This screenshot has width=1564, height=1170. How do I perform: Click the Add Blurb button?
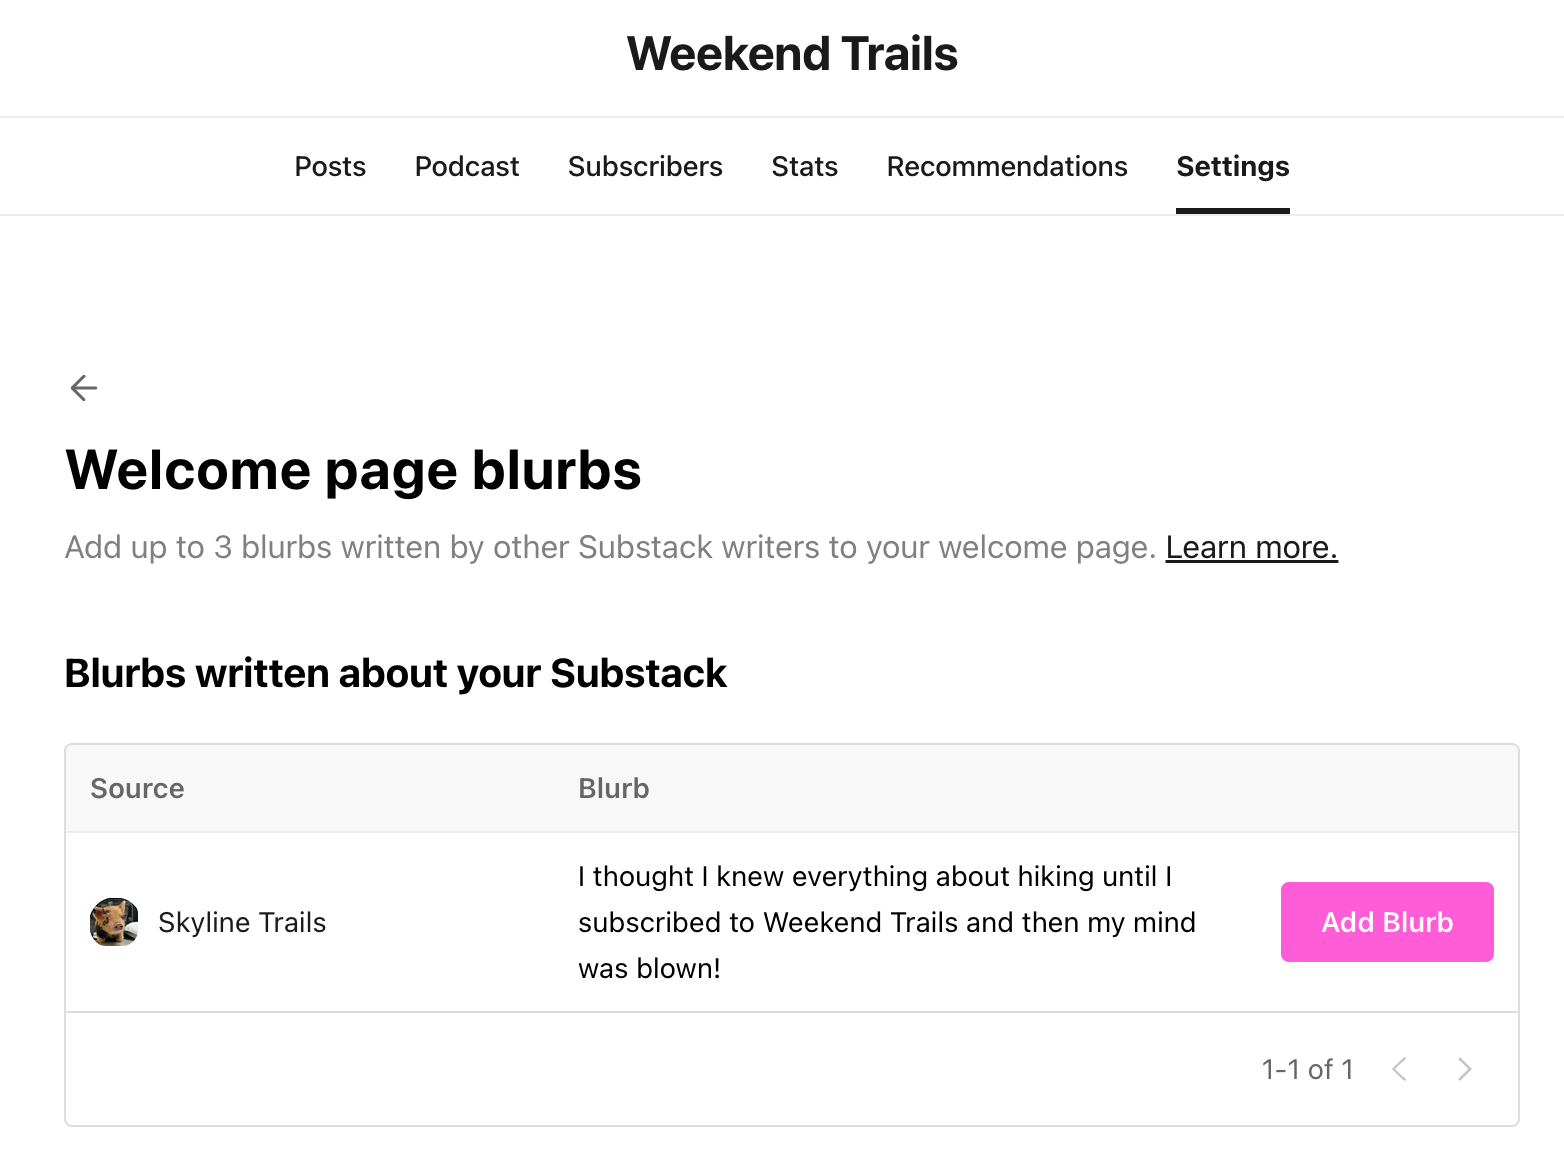(1387, 922)
